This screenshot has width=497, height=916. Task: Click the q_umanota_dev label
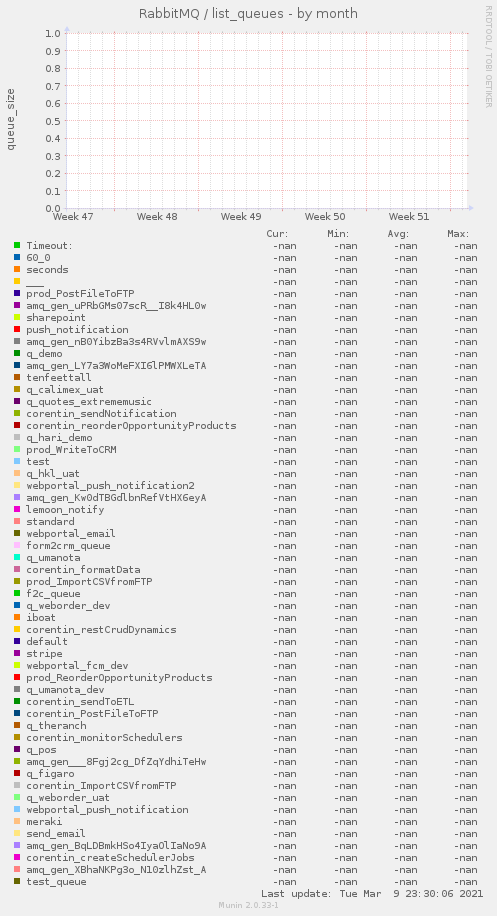(65, 690)
